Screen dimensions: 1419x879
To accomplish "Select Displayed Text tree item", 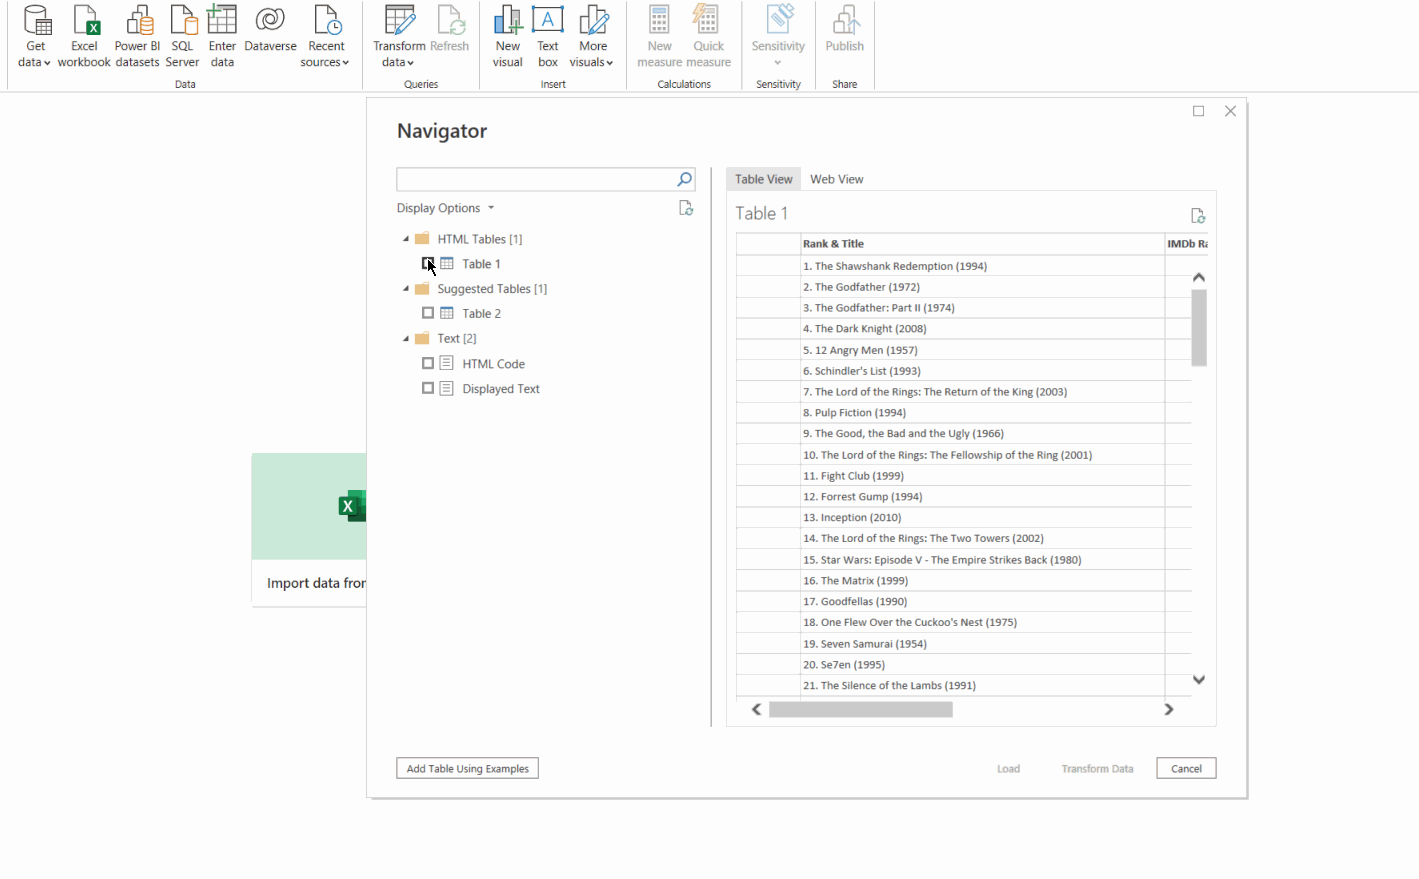I will click(500, 389).
